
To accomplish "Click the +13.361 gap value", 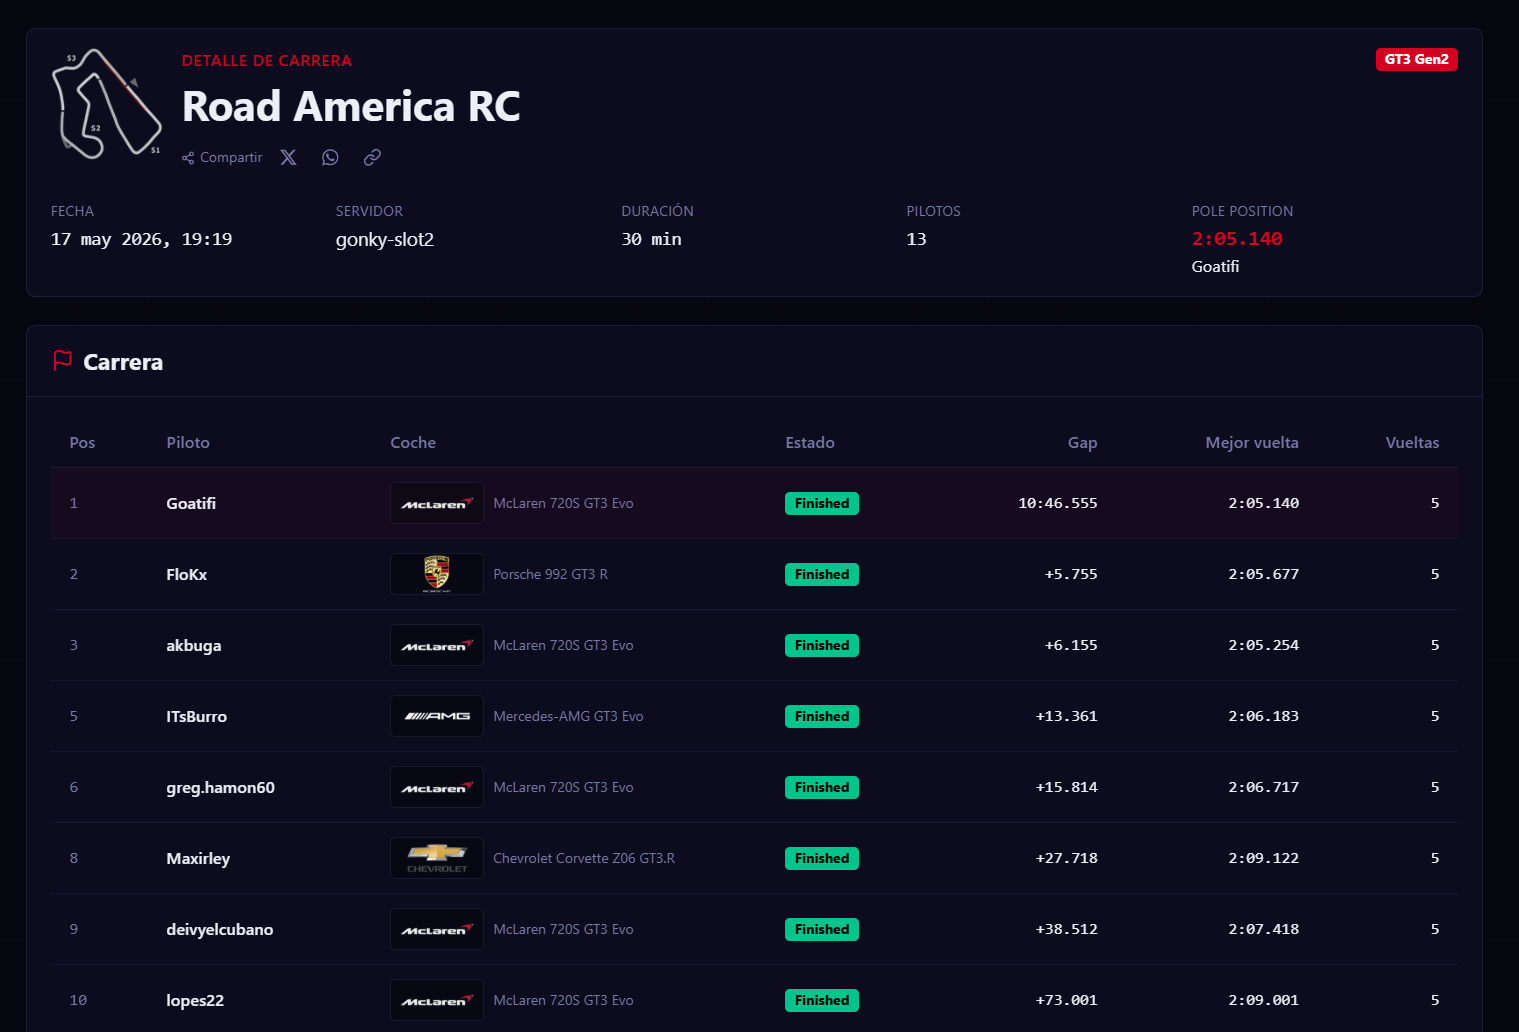I will click(x=1067, y=716).
